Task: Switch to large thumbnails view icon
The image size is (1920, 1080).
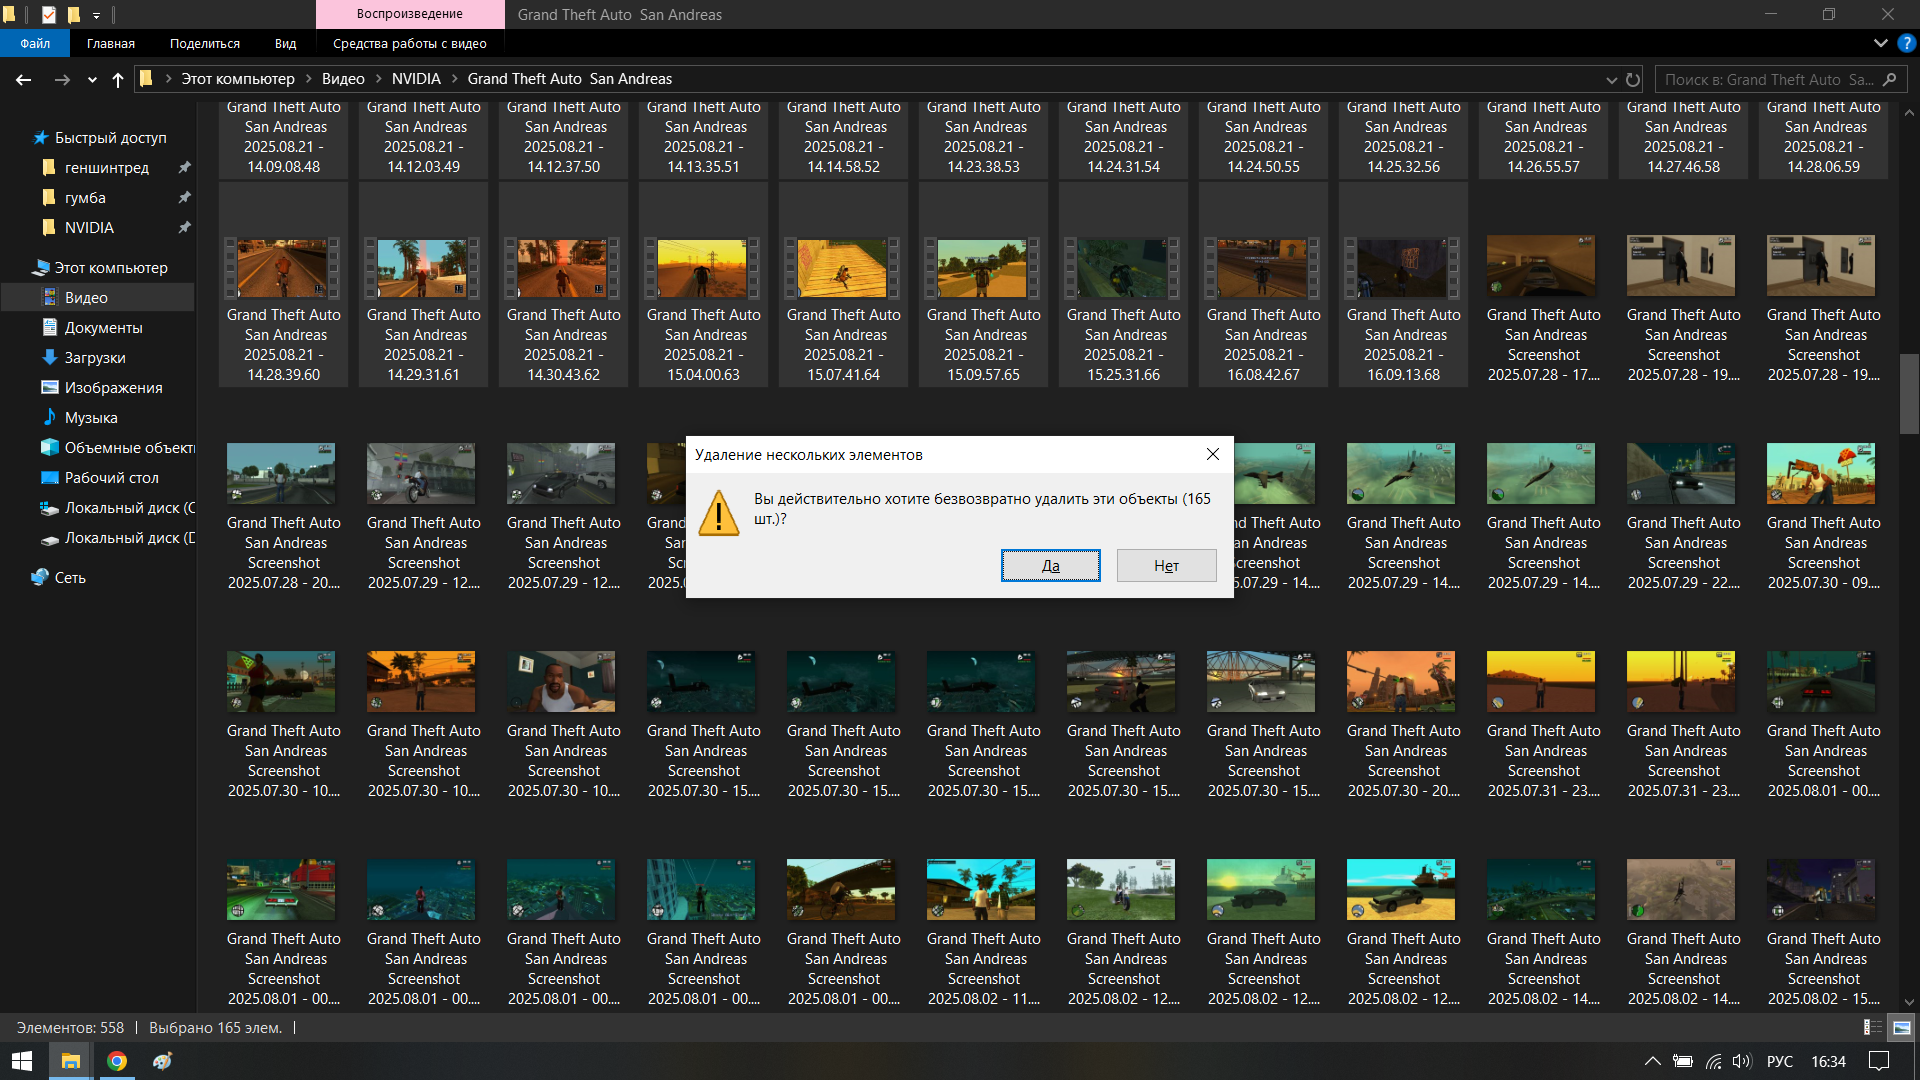Action: 1901,1027
